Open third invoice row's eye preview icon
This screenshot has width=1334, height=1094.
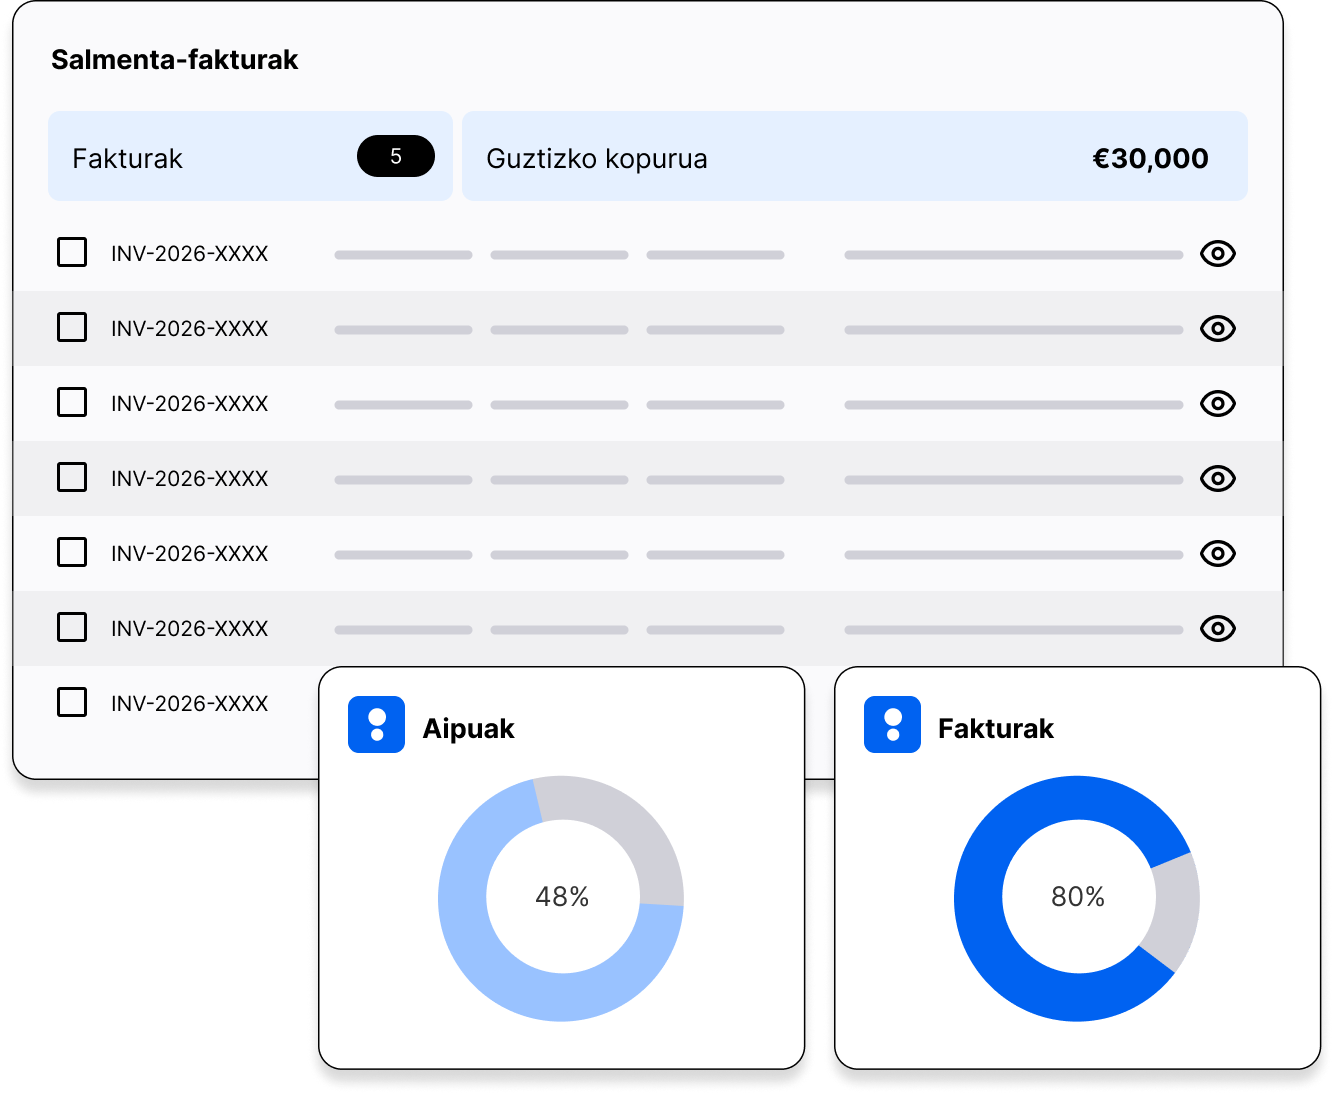(x=1217, y=404)
